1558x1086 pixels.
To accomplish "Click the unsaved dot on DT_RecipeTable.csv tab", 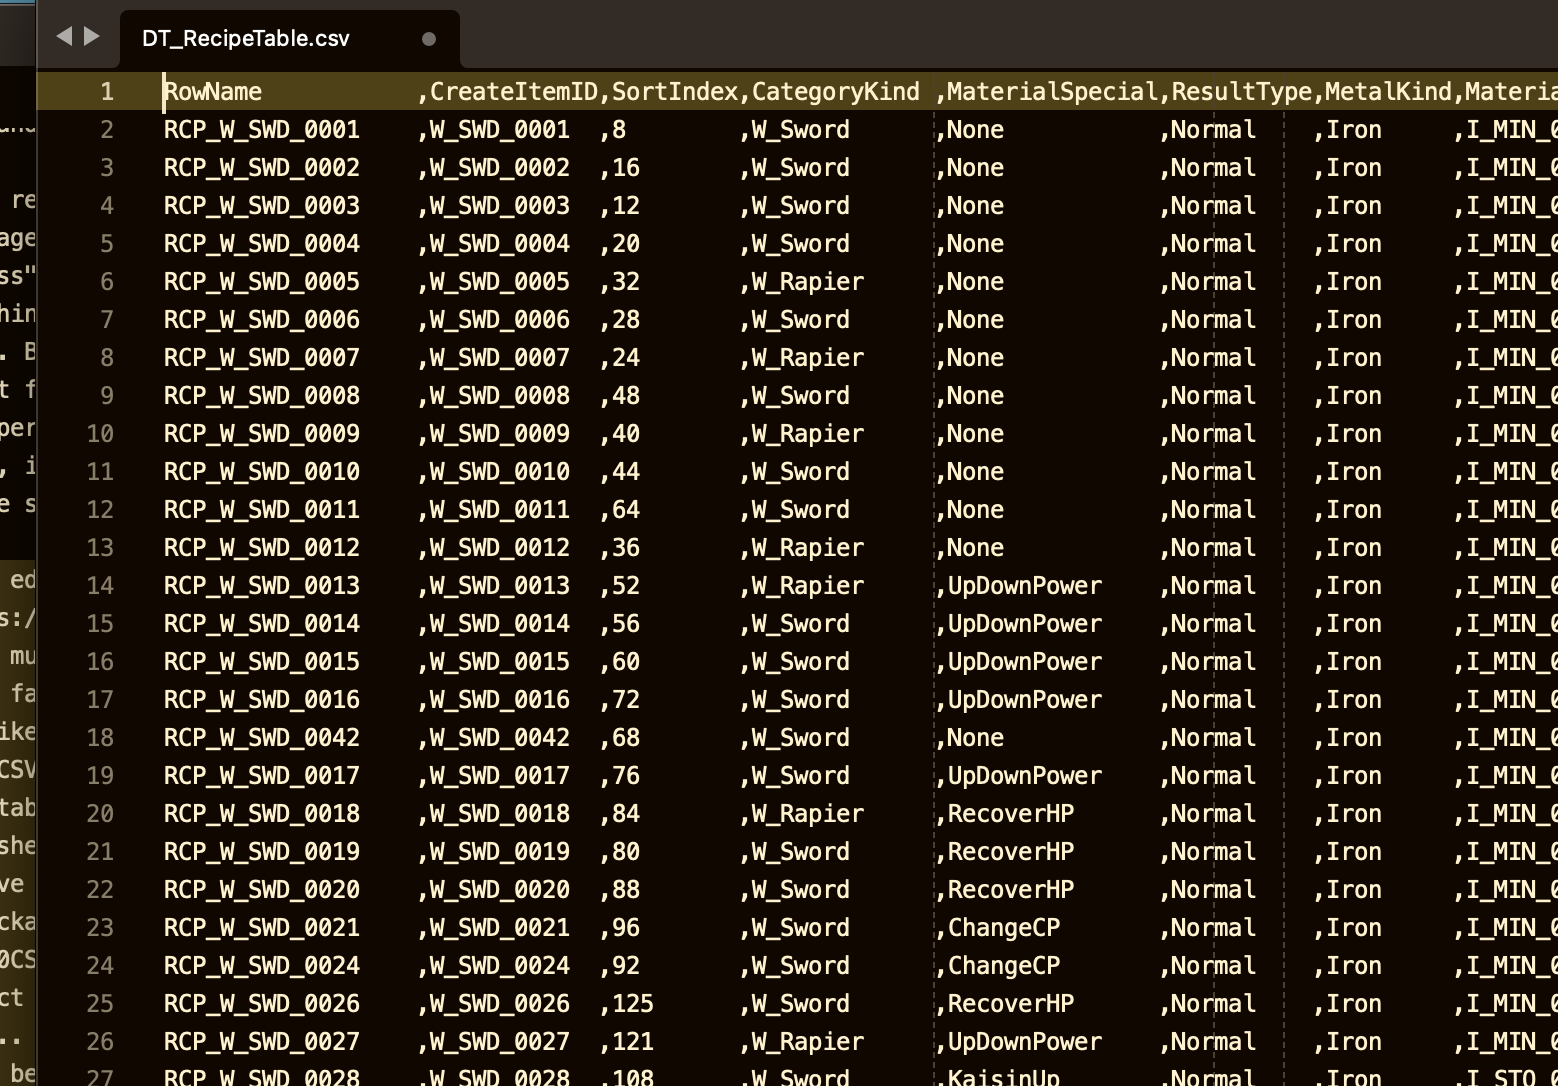I will coord(429,39).
